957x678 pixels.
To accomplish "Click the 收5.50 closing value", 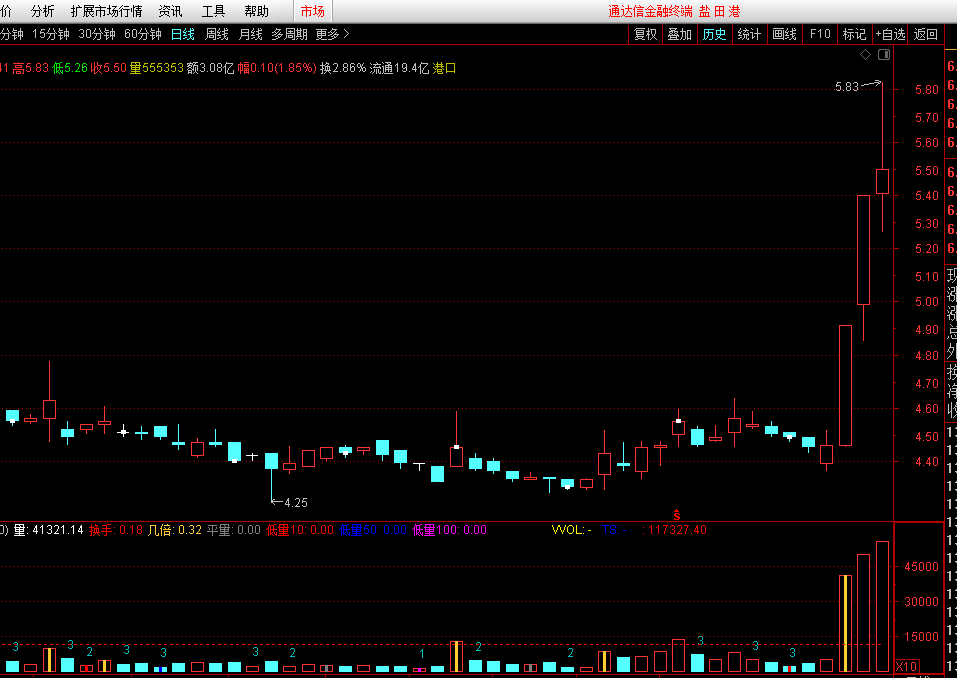I will [x=109, y=68].
